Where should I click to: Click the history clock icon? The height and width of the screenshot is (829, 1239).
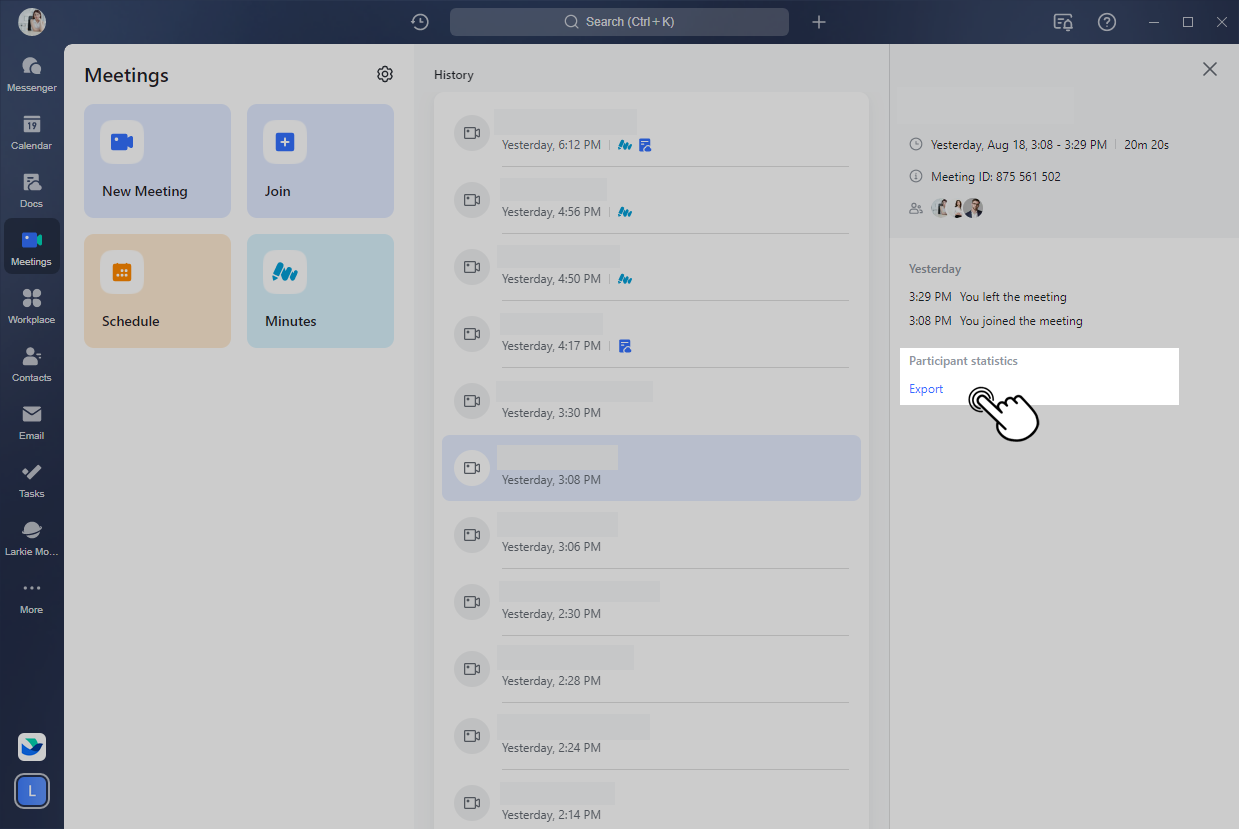click(x=420, y=22)
